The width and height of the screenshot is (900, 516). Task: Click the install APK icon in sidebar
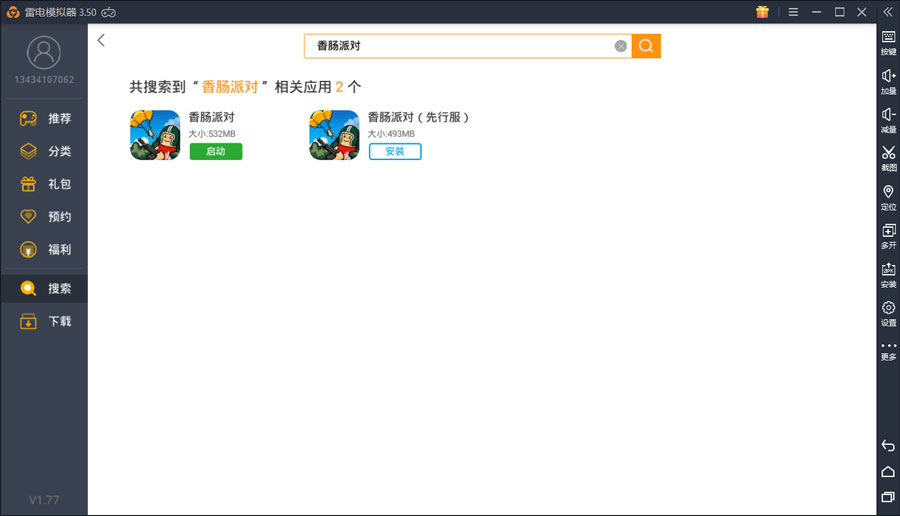pos(888,273)
